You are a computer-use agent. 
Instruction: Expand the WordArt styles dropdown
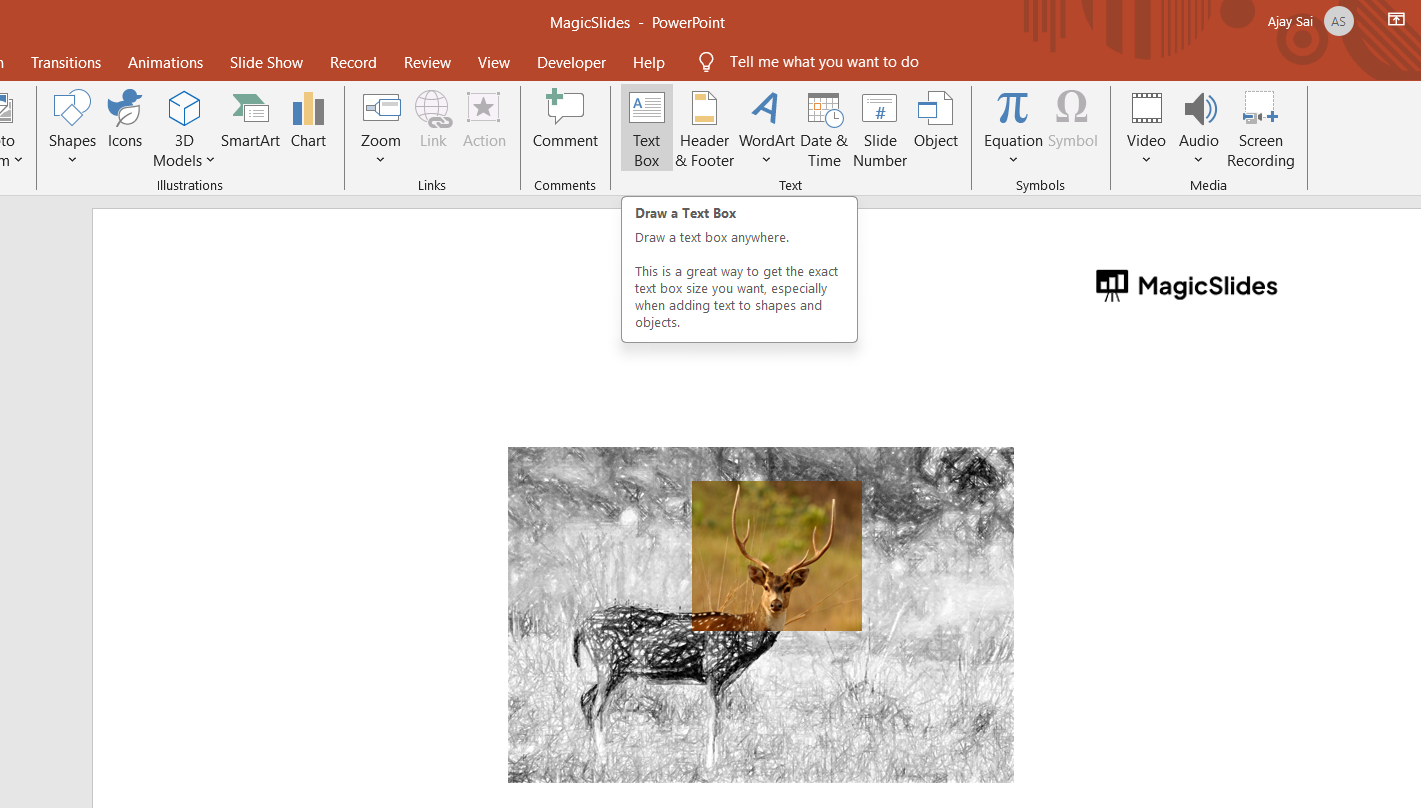767,160
